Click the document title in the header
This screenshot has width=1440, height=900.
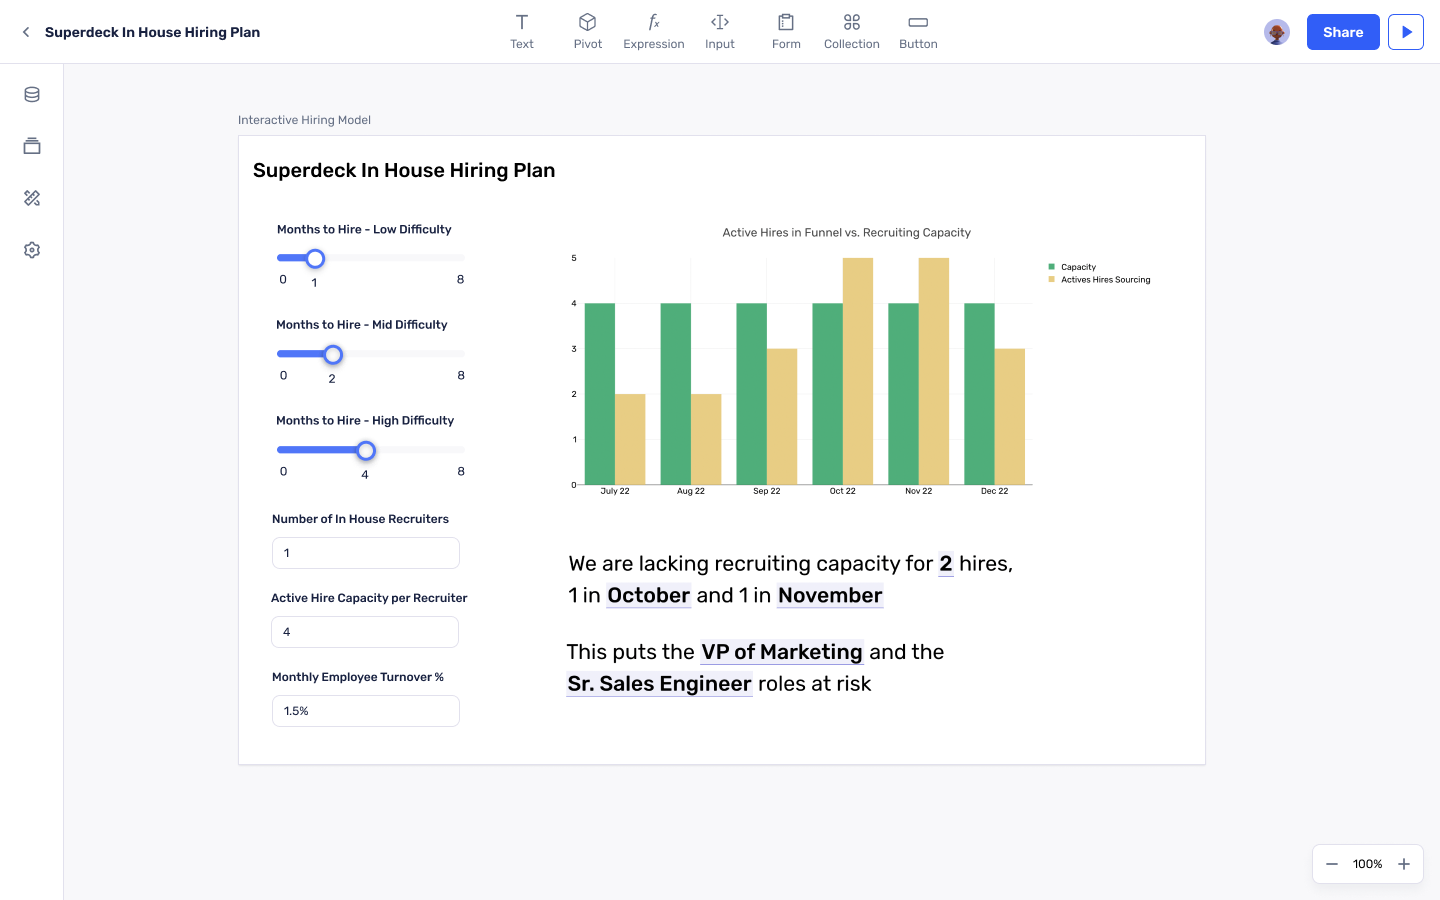tap(152, 32)
